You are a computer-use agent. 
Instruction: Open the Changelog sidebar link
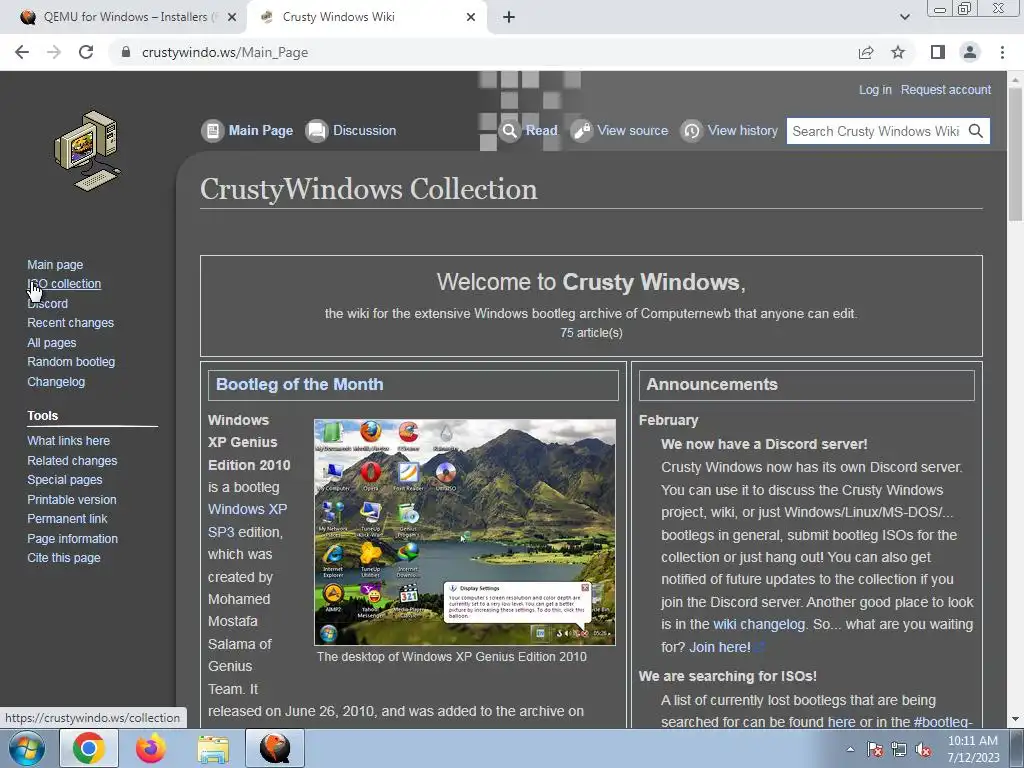[56, 381]
